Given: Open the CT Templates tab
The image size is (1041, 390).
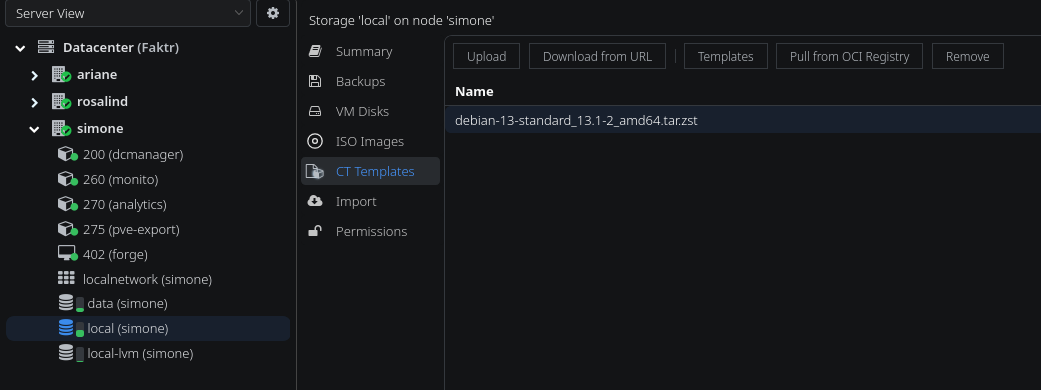Looking at the screenshot, I should 370,171.
